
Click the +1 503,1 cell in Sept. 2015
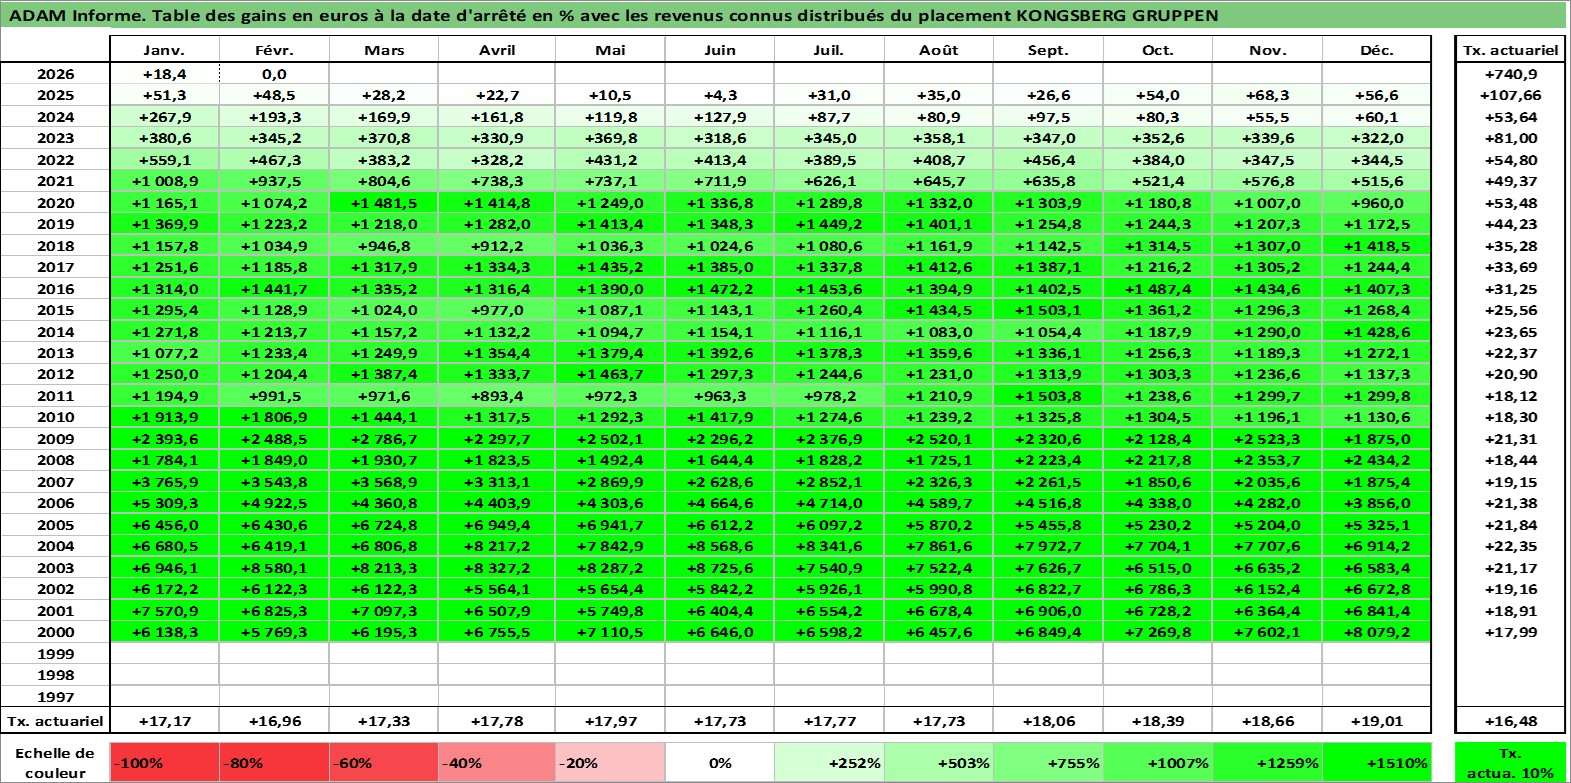1048,310
